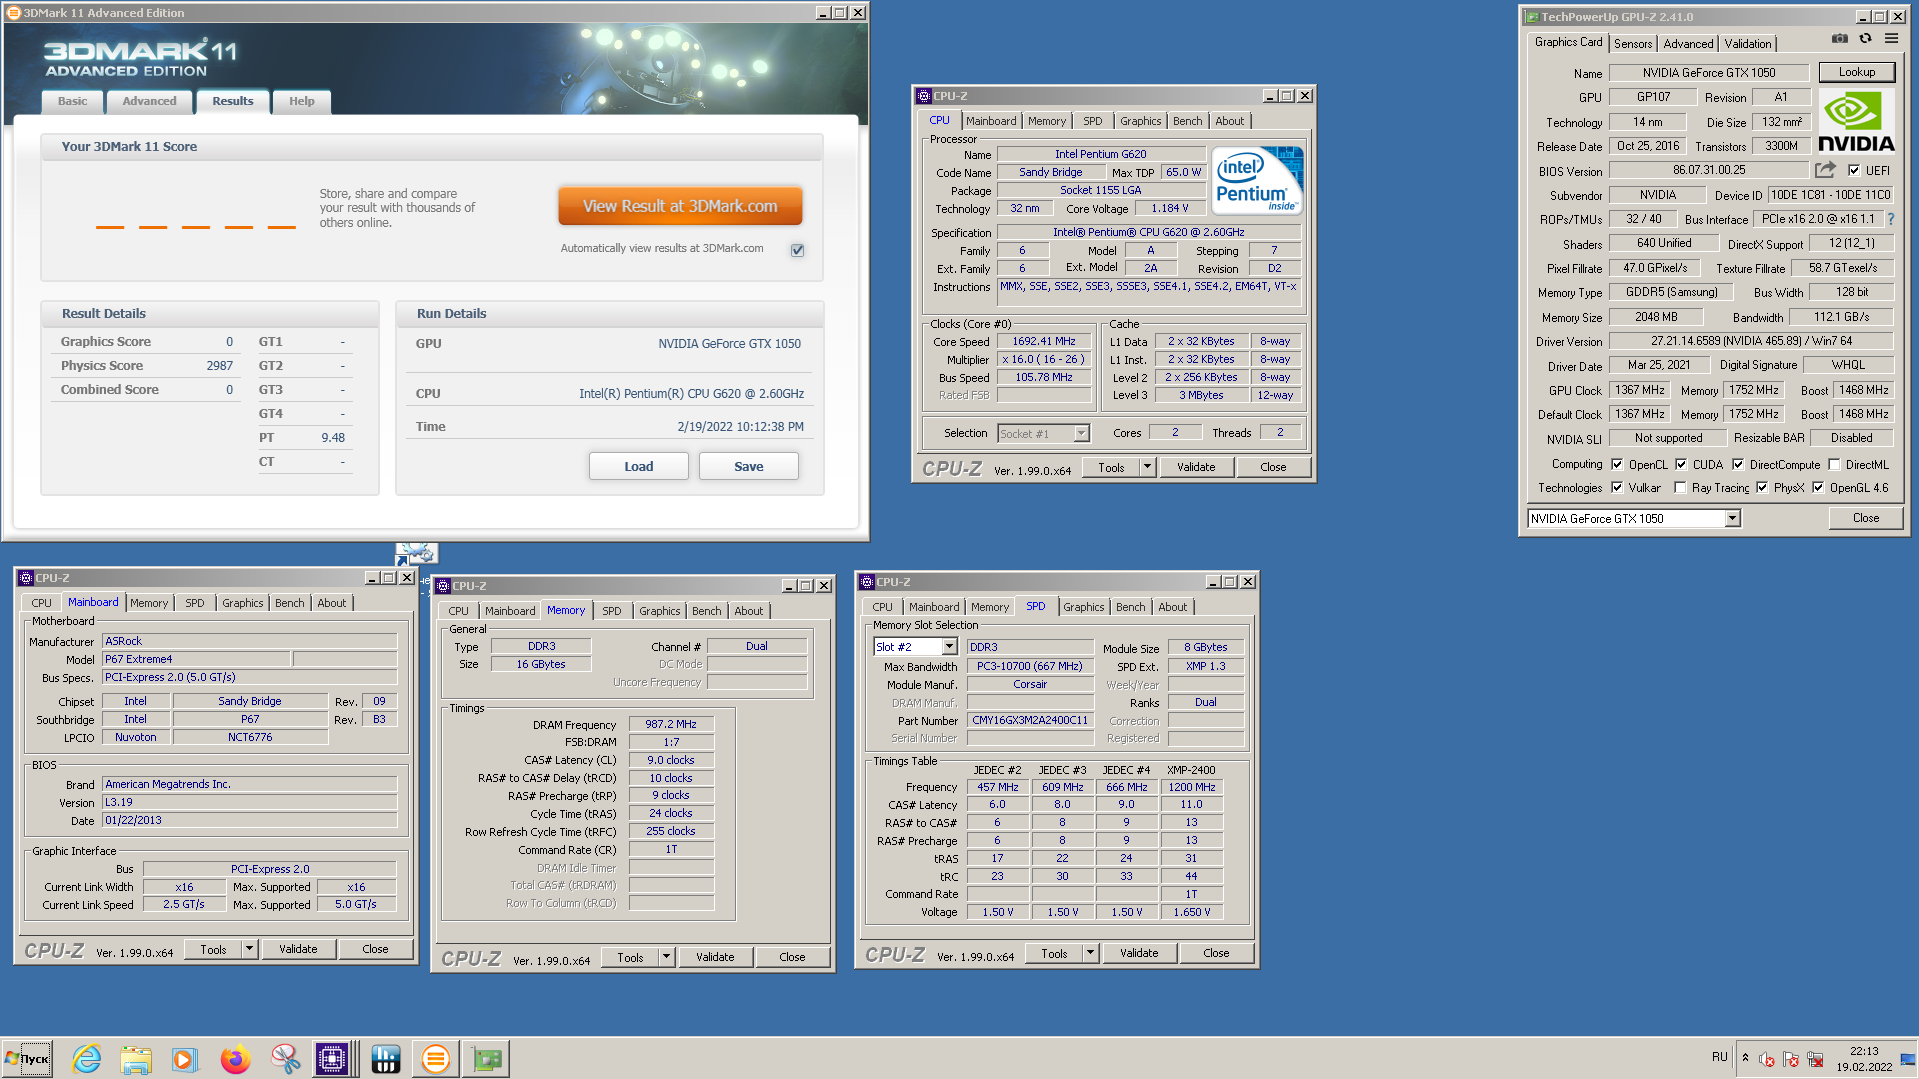Open Firefox from the taskbar

click(x=235, y=1058)
